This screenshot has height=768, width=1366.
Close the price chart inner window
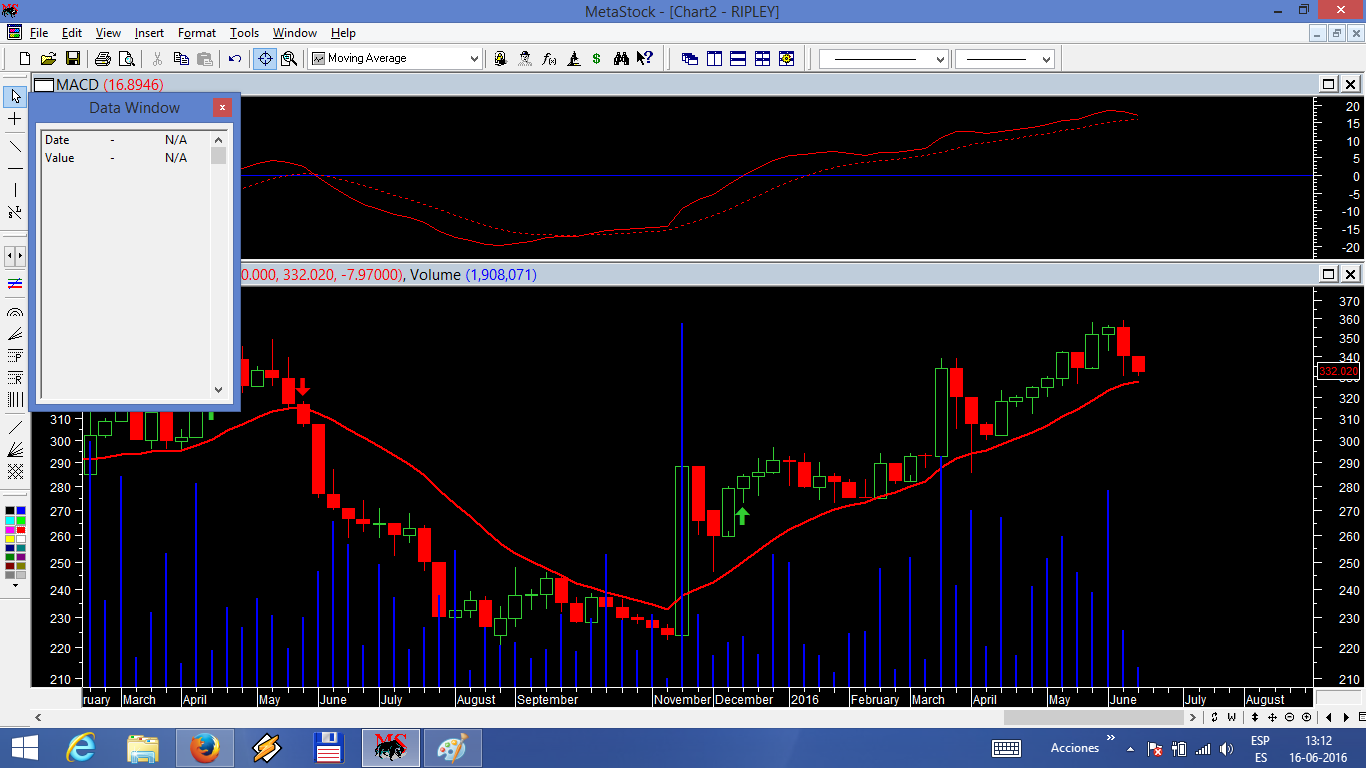[1350, 274]
